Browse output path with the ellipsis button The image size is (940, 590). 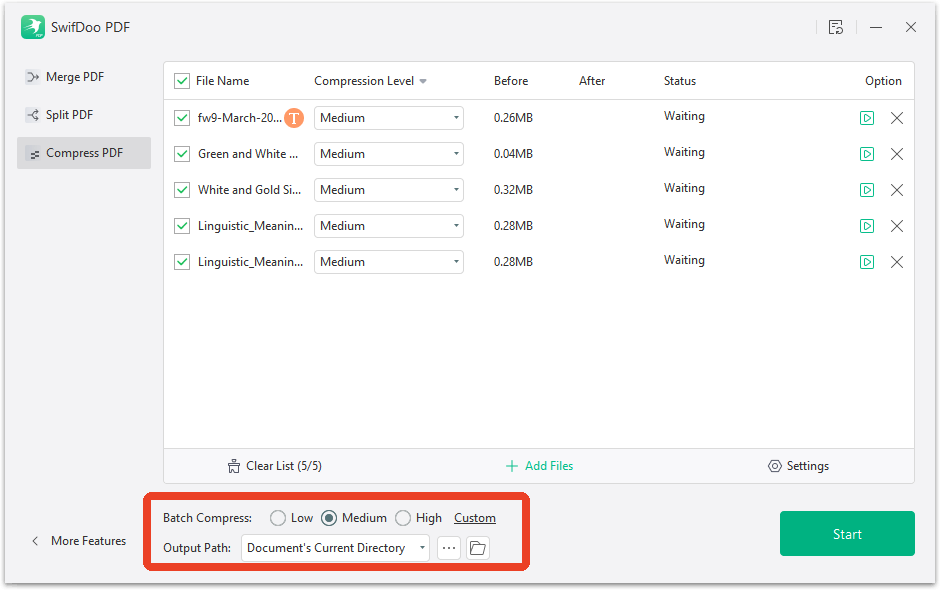pos(449,548)
